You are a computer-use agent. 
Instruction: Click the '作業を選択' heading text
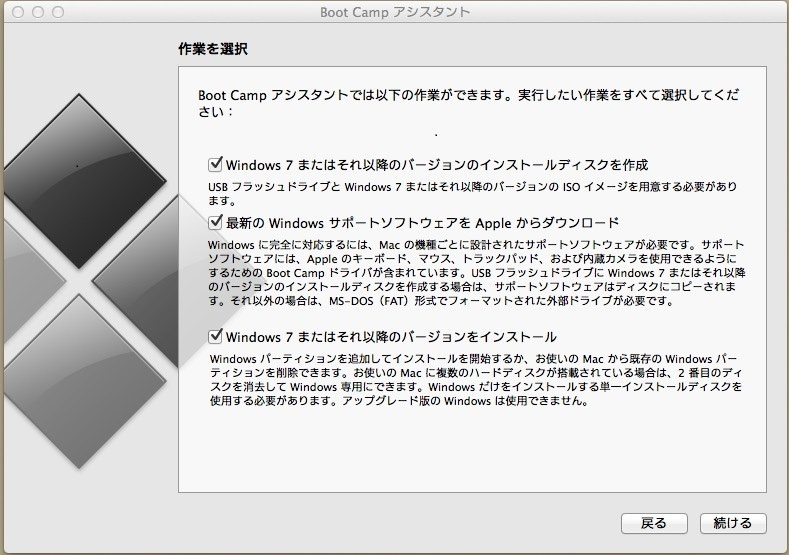coord(213,49)
